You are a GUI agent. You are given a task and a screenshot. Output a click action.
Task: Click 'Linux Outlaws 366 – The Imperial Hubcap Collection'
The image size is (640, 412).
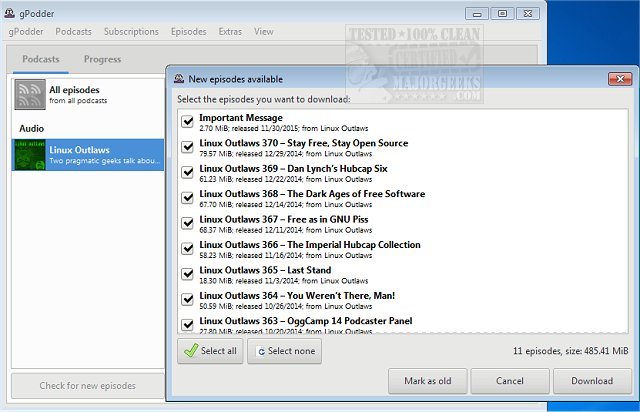click(x=310, y=245)
